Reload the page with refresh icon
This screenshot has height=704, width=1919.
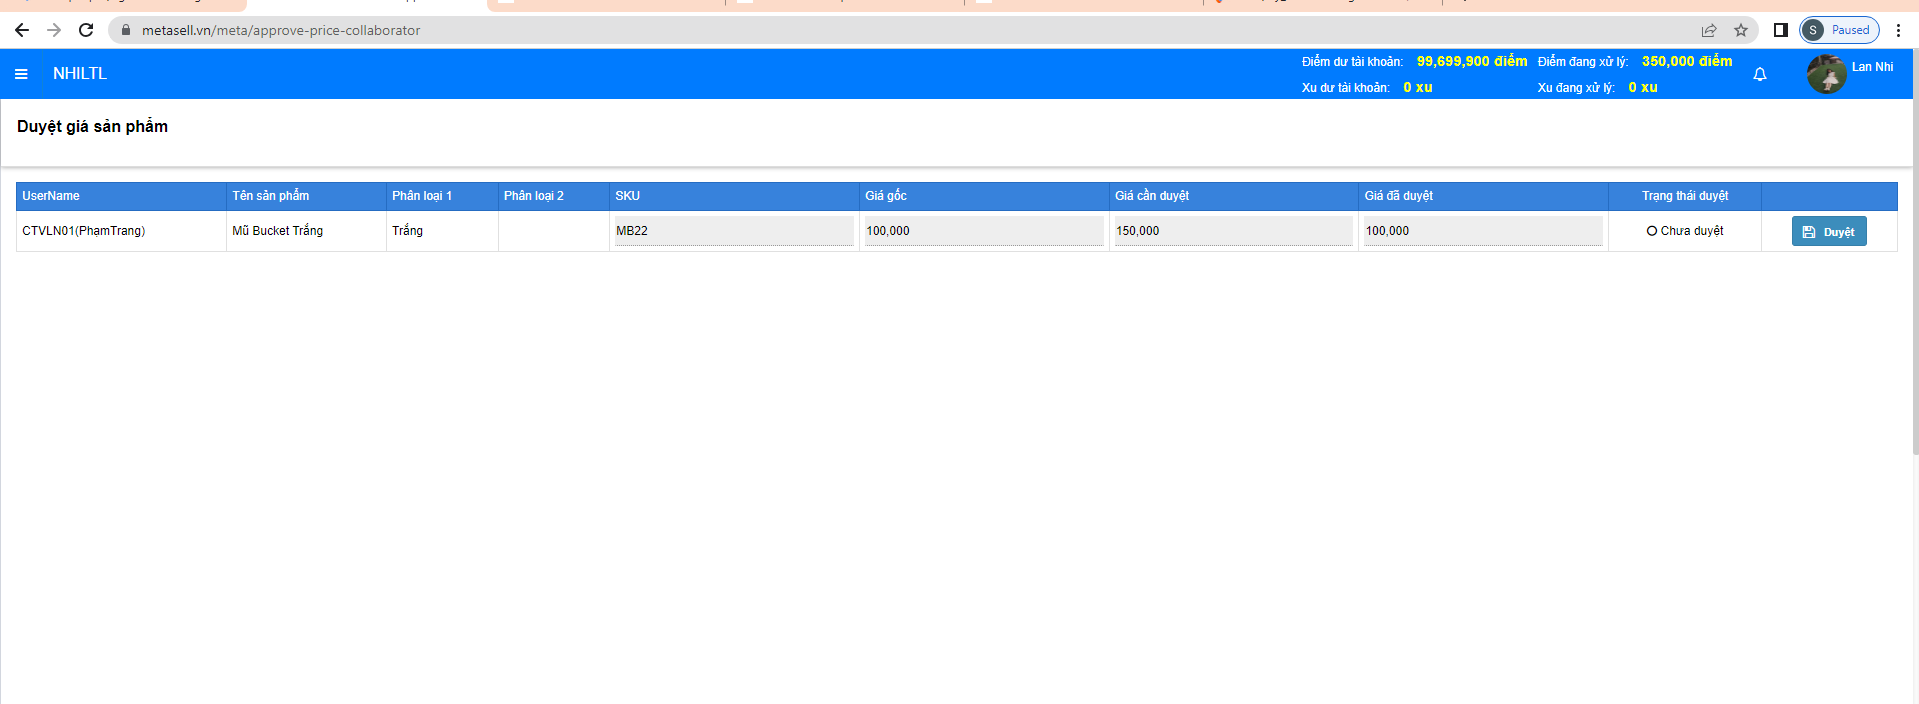point(86,30)
